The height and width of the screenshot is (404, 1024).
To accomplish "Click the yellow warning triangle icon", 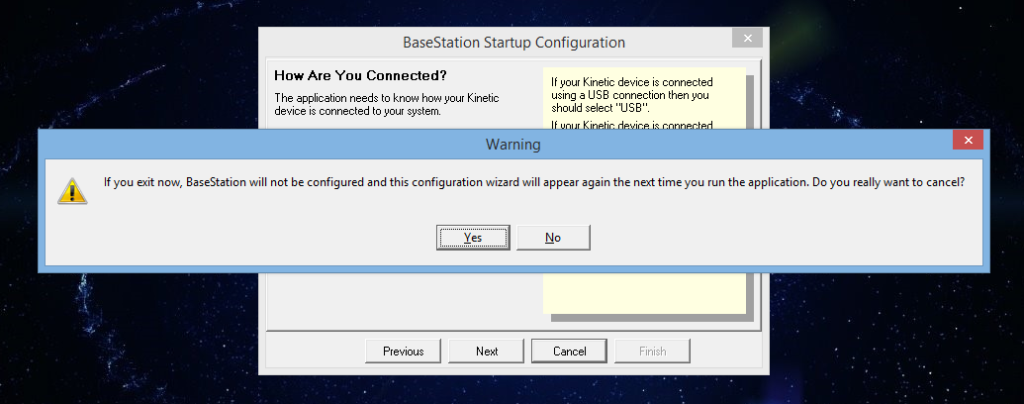I will [72, 190].
